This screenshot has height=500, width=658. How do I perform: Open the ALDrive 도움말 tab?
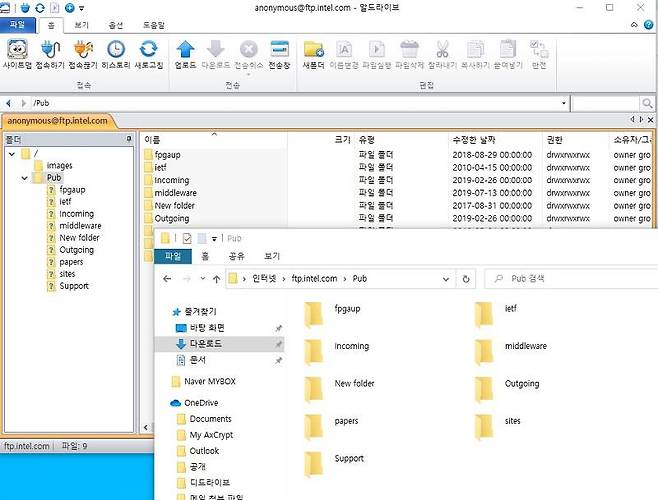154,25
